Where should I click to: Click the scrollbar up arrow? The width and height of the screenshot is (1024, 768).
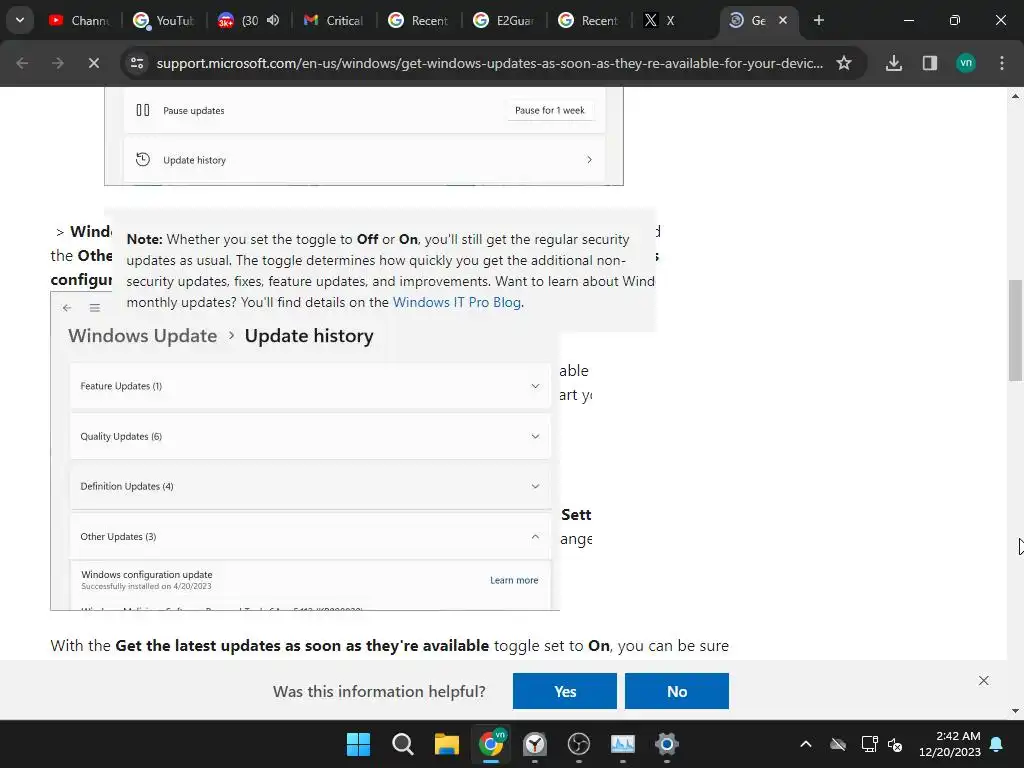pos(1015,95)
